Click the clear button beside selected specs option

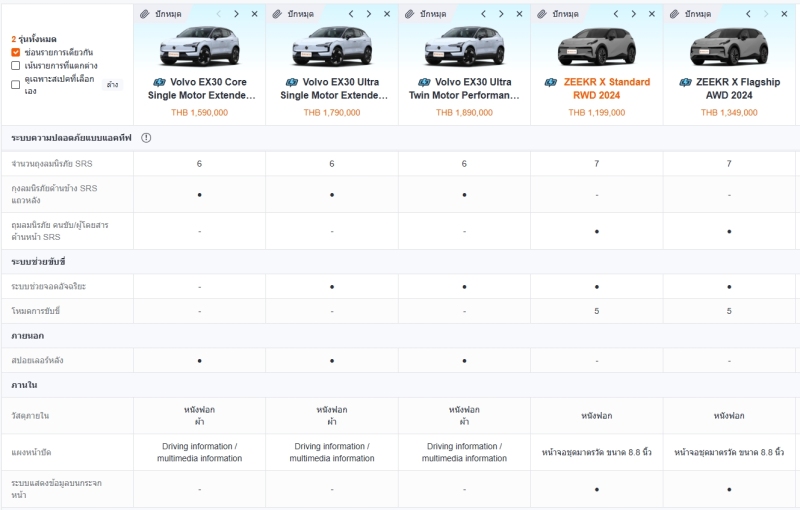click(112, 85)
